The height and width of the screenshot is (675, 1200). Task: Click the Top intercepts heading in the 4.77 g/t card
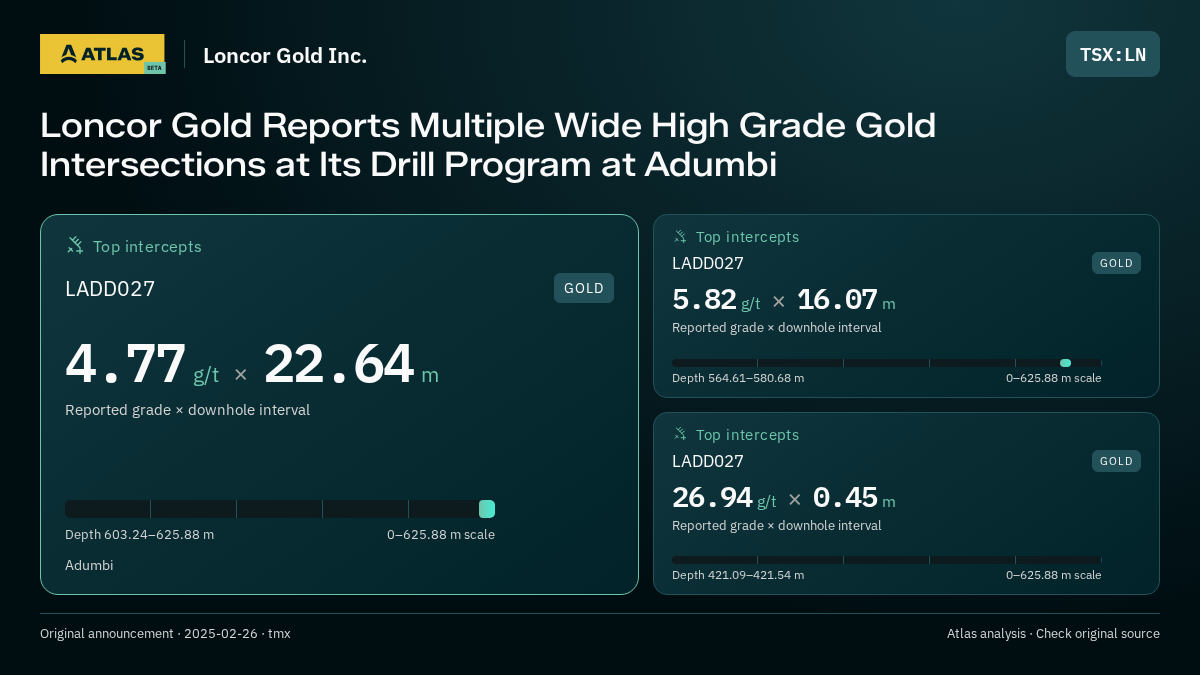147,246
